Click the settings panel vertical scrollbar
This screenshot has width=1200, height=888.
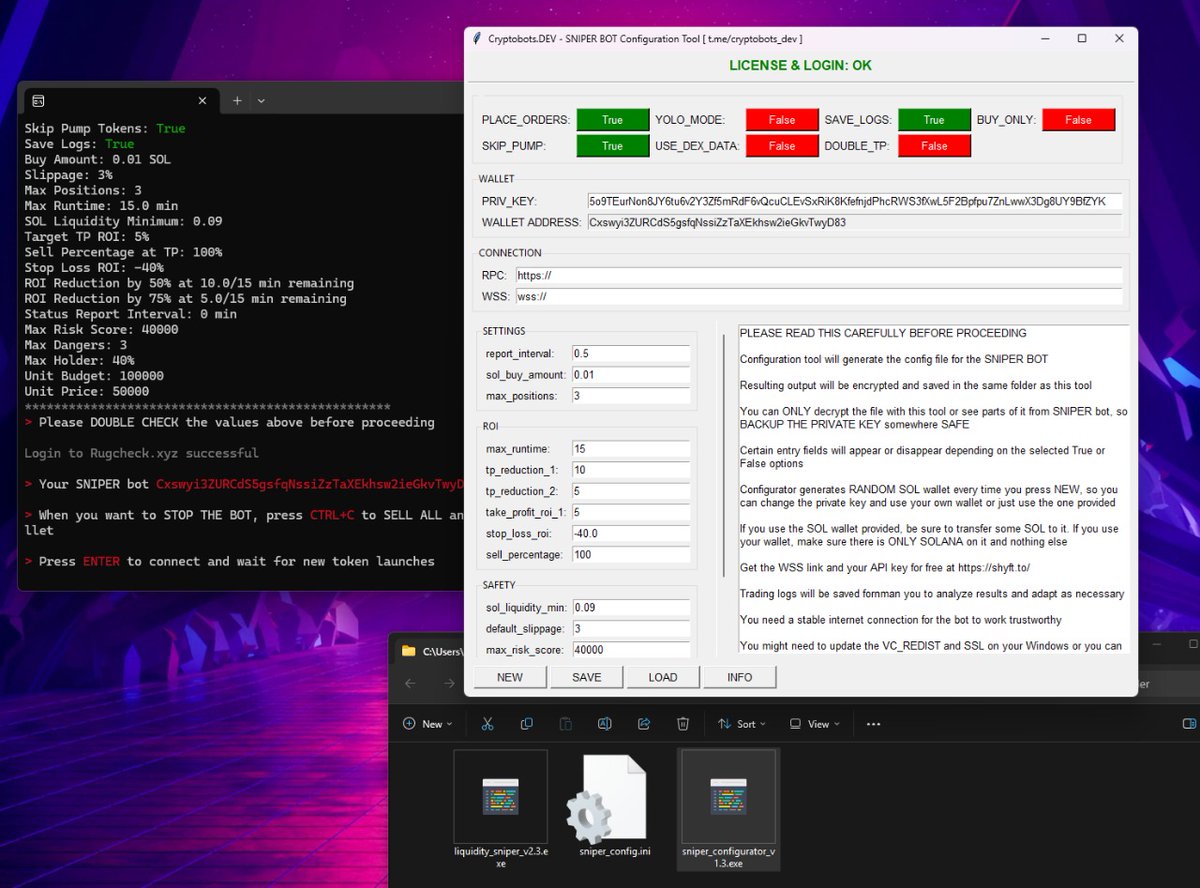pyautogui.click(x=724, y=455)
